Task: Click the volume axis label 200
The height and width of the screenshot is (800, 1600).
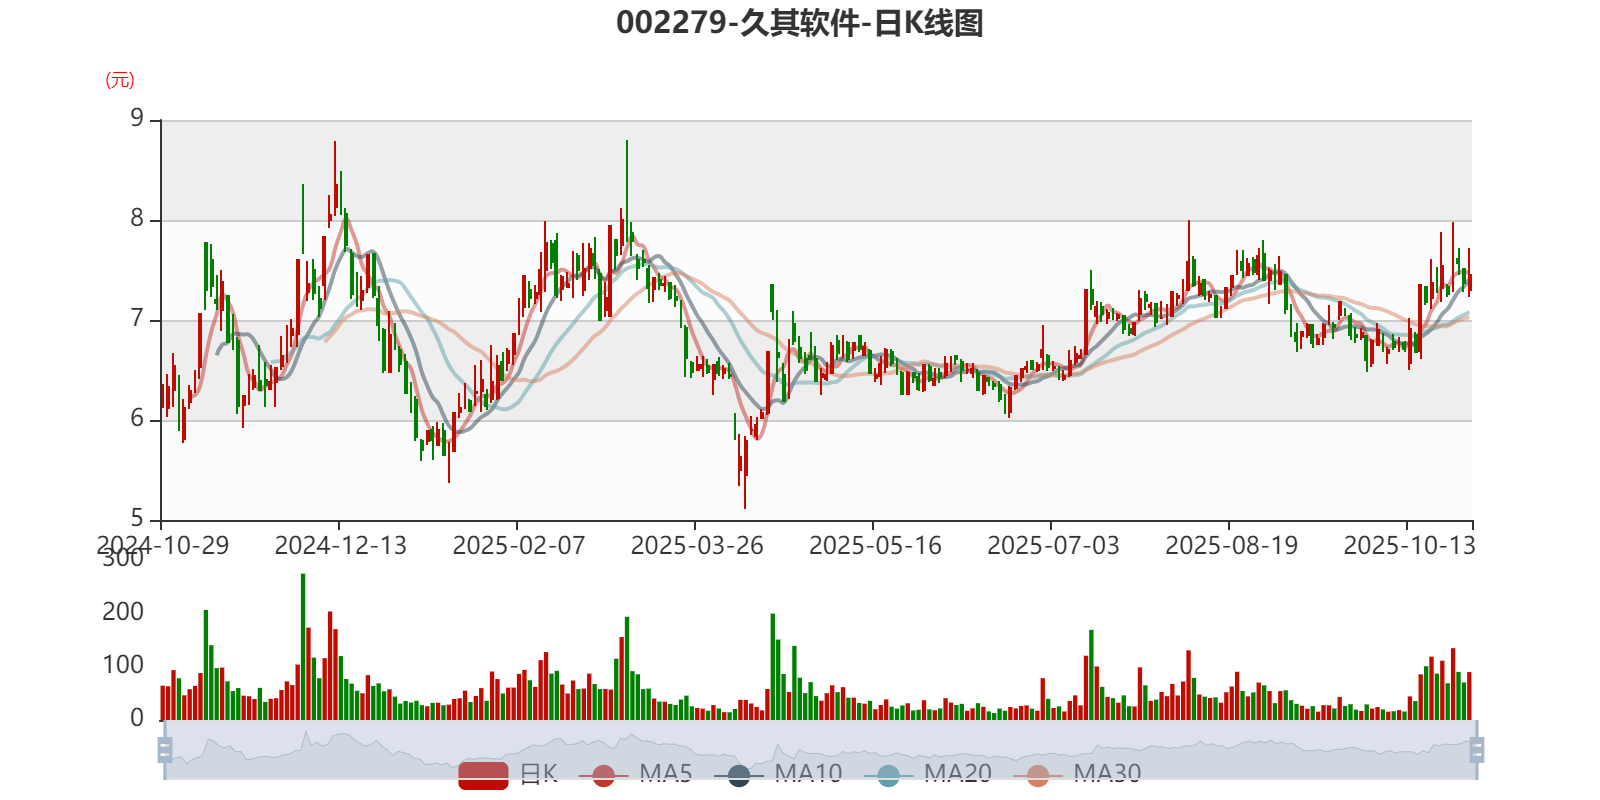Action: click(x=123, y=612)
